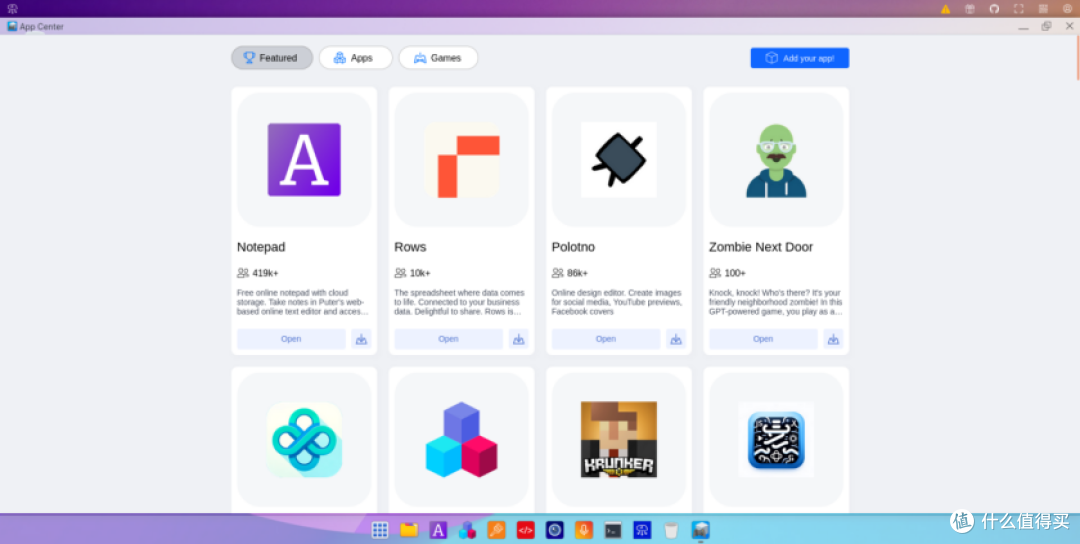Click the Rows description 'The spreadsheet where data'
The width and height of the screenshot is (1080, 544).
click(460, 302)
